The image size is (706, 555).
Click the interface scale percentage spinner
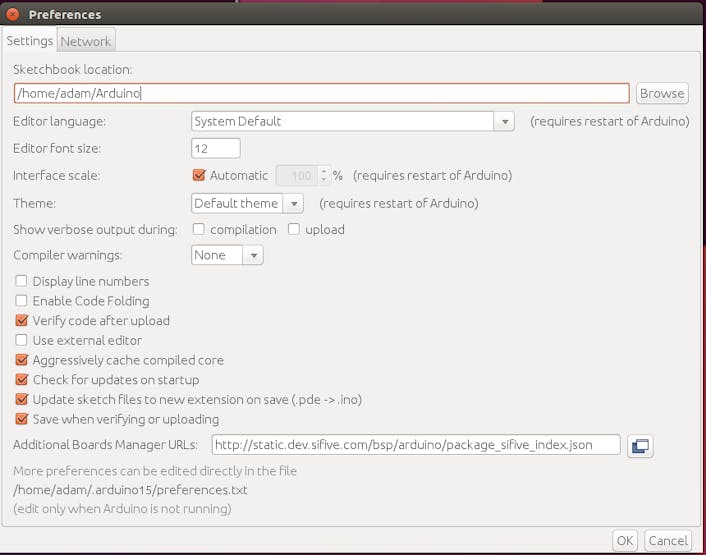click(x=303, y=176)
